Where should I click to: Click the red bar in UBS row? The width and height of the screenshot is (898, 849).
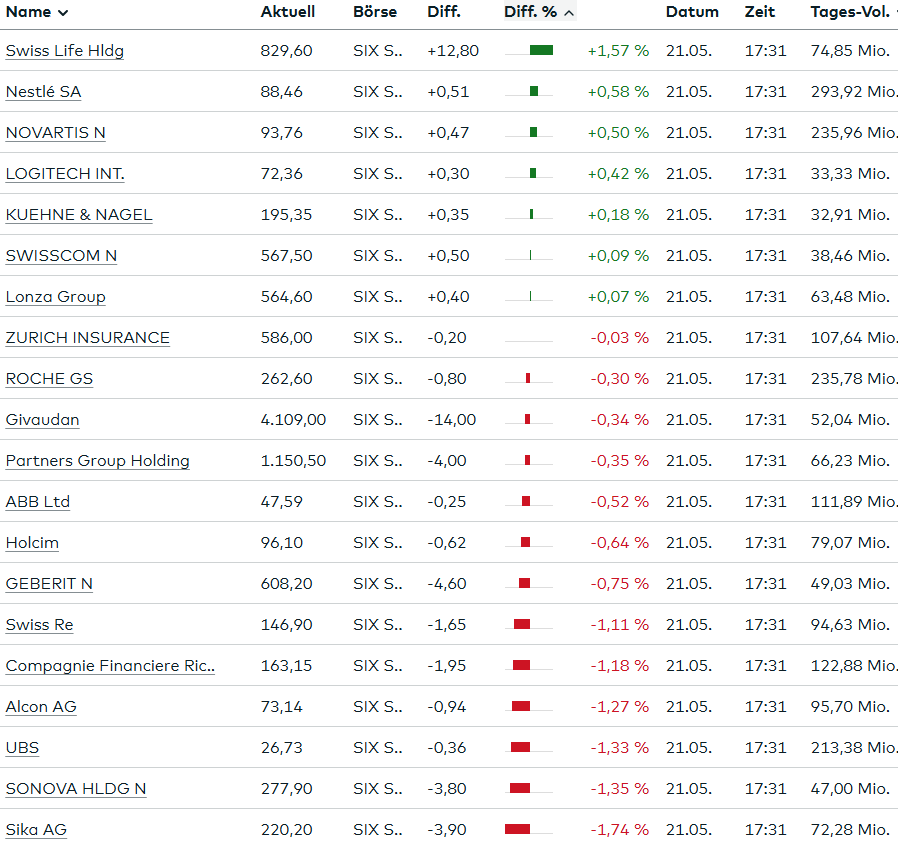(520, 747)
